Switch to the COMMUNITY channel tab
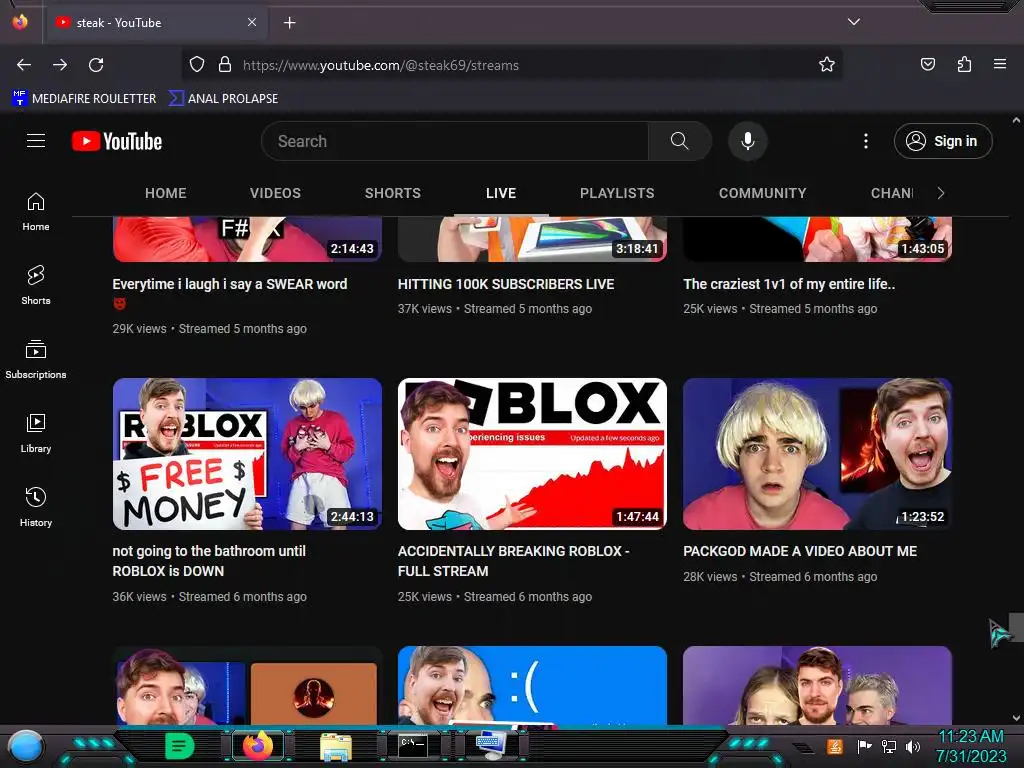 [x=763, y=193]
